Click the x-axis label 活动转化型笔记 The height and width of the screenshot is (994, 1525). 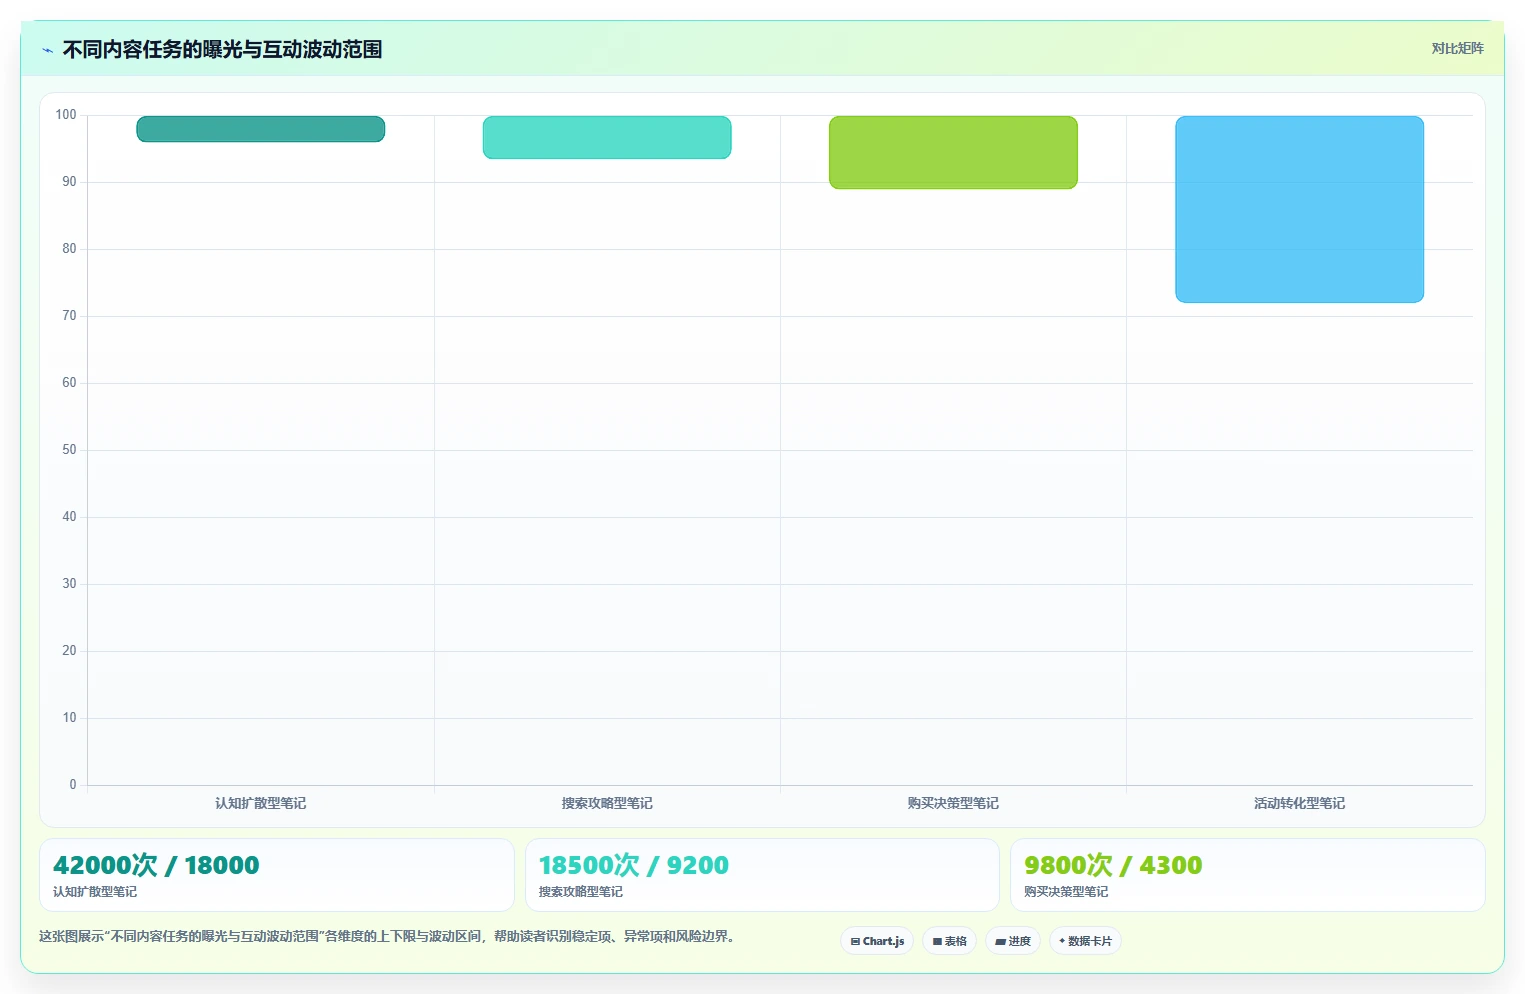(1299, 803)
